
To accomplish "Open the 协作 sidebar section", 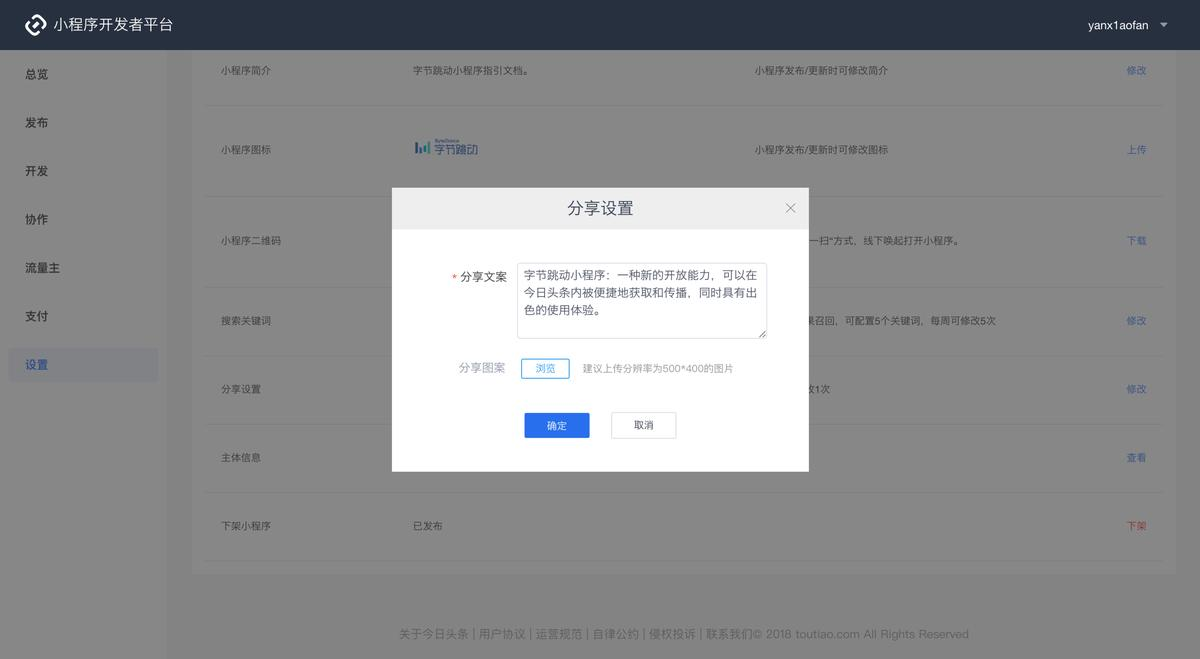I will click(36, 218).
